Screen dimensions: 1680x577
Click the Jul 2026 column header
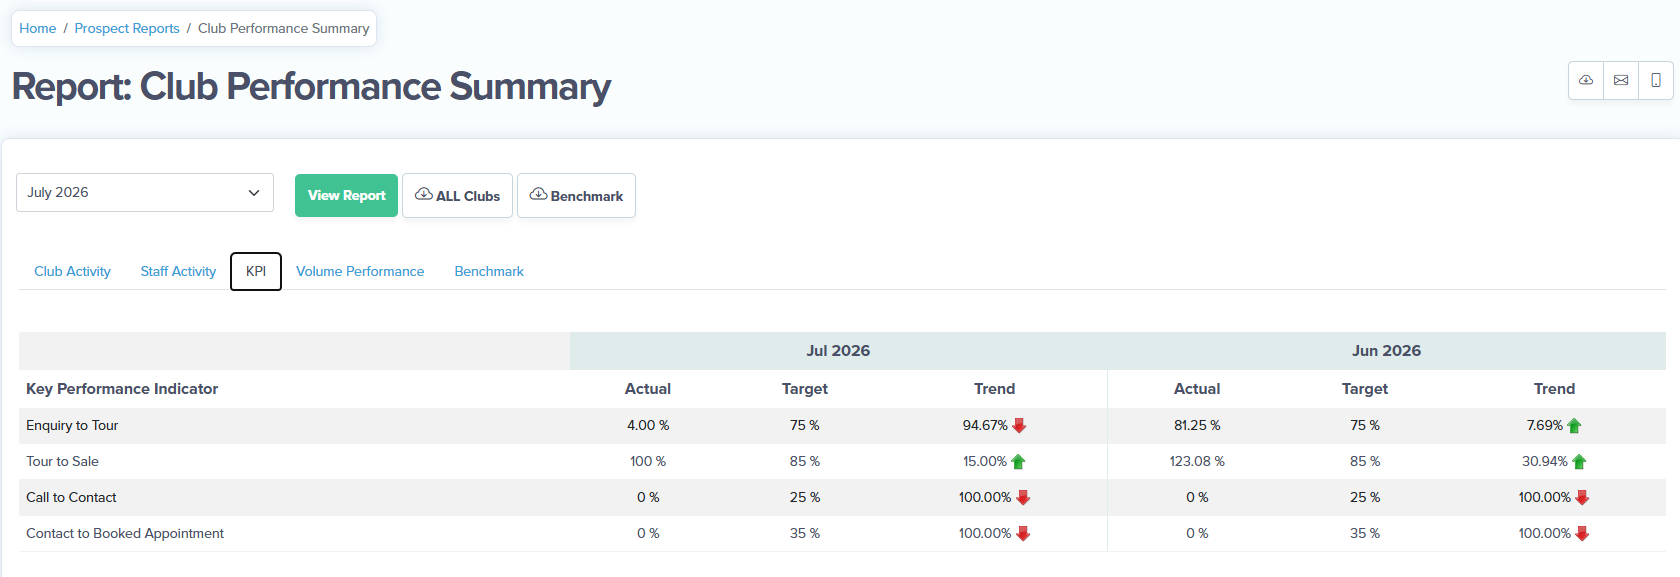tap(838, 351)
